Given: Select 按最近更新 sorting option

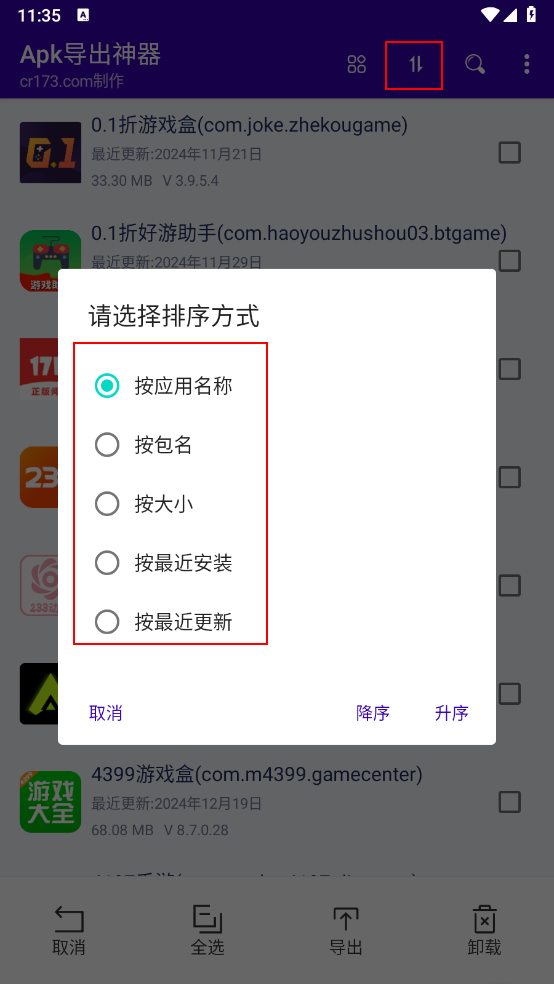Looking at the screenshot, I should coord(164,622).
